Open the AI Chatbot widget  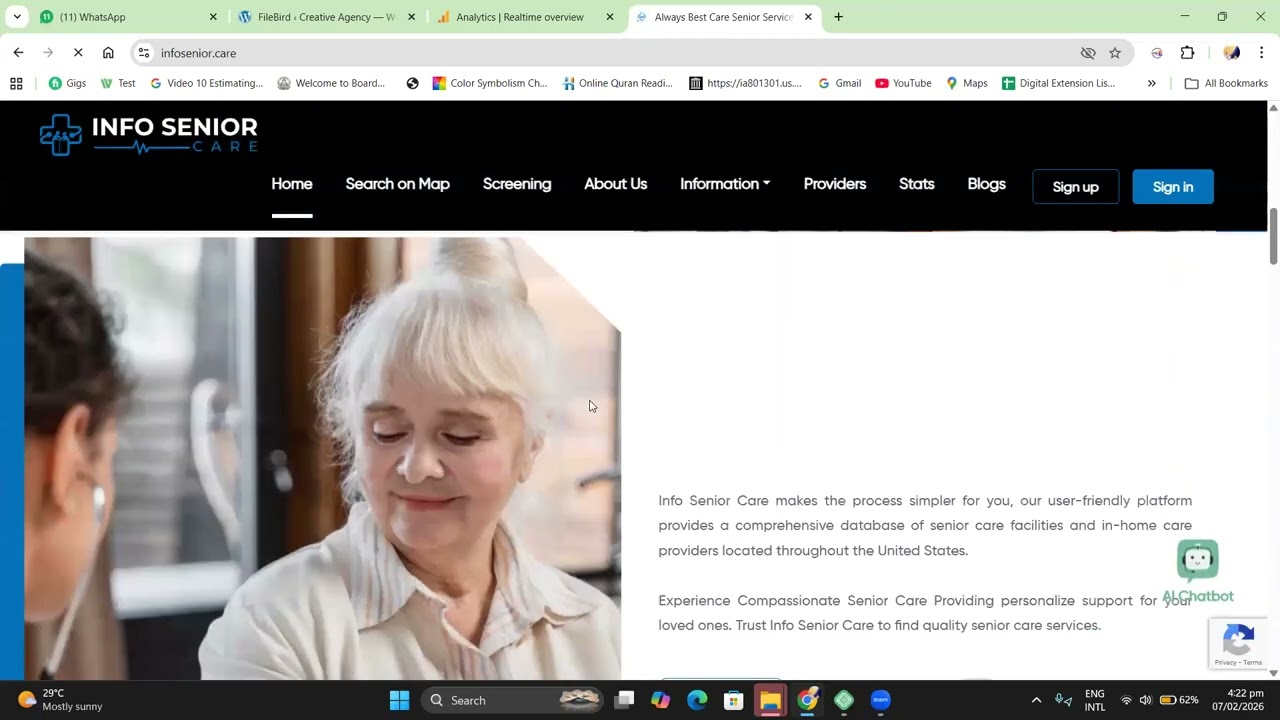coord(1198,572)
